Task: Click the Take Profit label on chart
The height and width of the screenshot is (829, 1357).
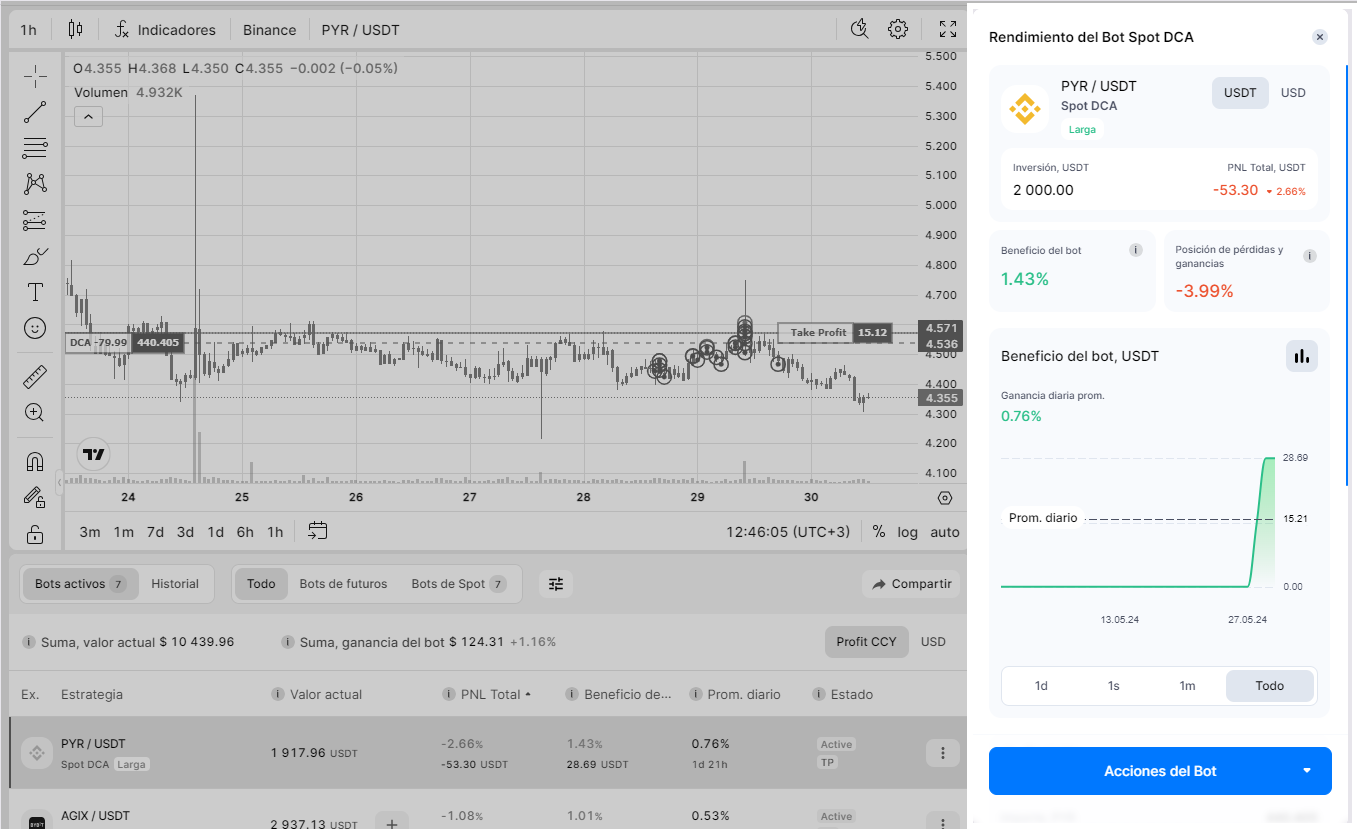Action: click(x=818, y=333)
